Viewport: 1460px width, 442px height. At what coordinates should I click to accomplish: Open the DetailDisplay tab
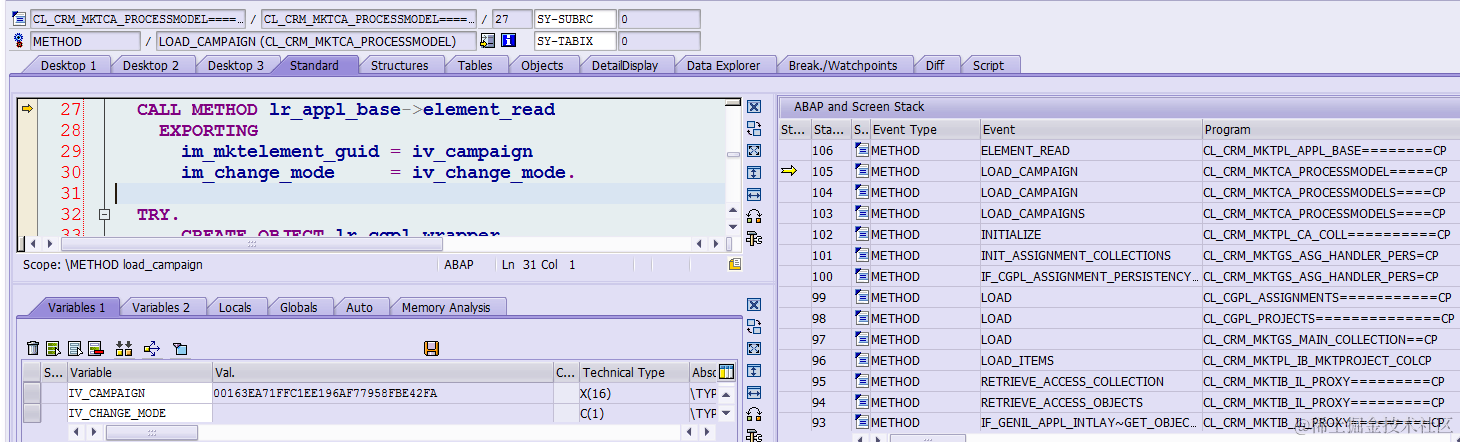[625, 65]
